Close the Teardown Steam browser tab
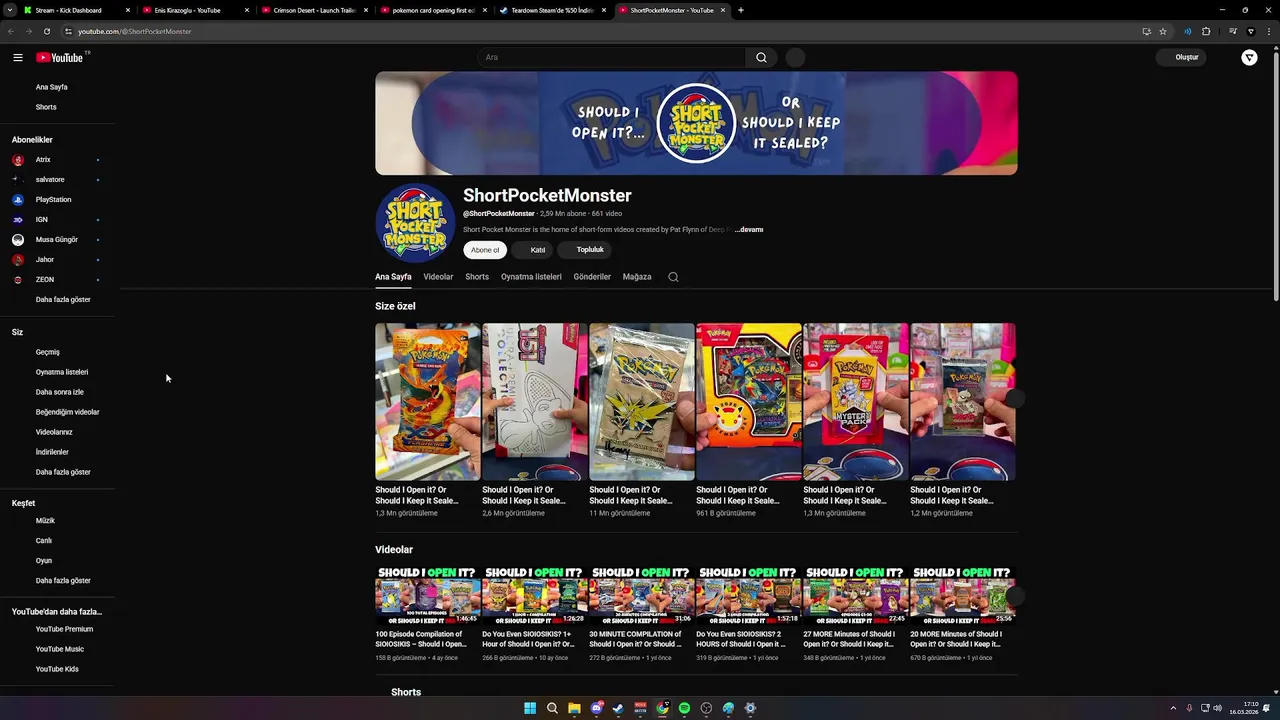 [x=604, y=10]
